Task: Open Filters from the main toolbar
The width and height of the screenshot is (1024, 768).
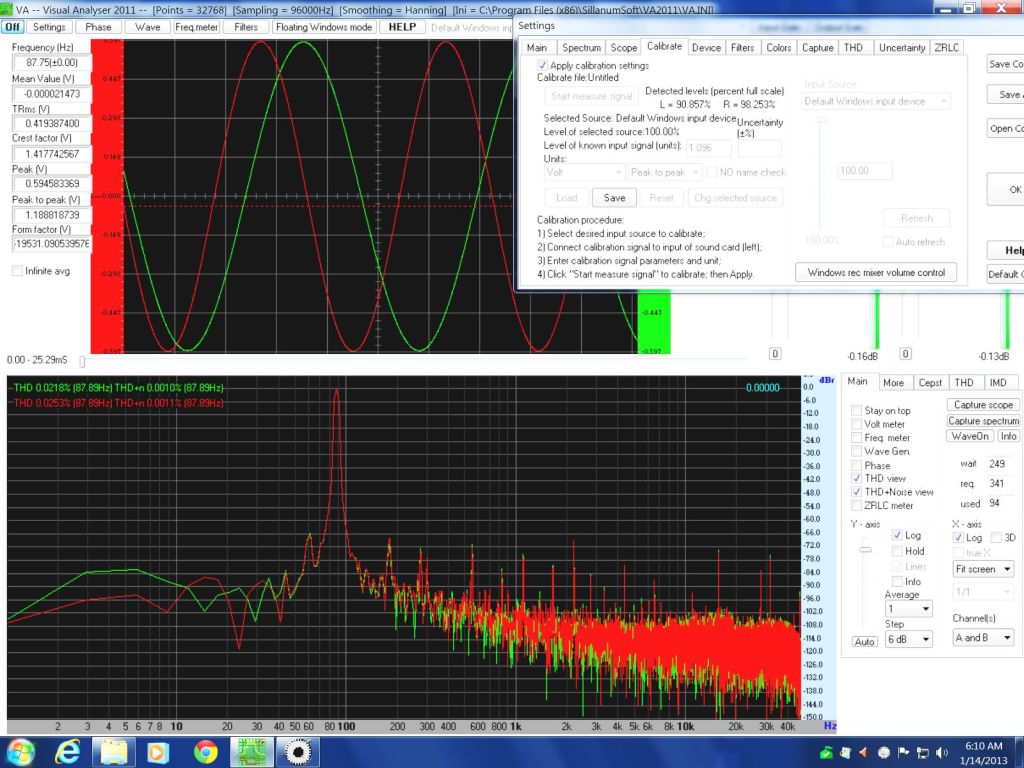Action: coord(246,27)
